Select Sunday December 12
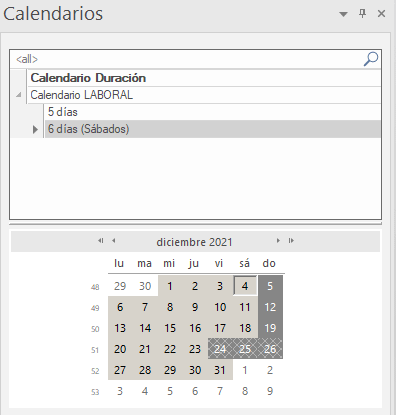The image size is (396, 415). click(x=270, y=307)
